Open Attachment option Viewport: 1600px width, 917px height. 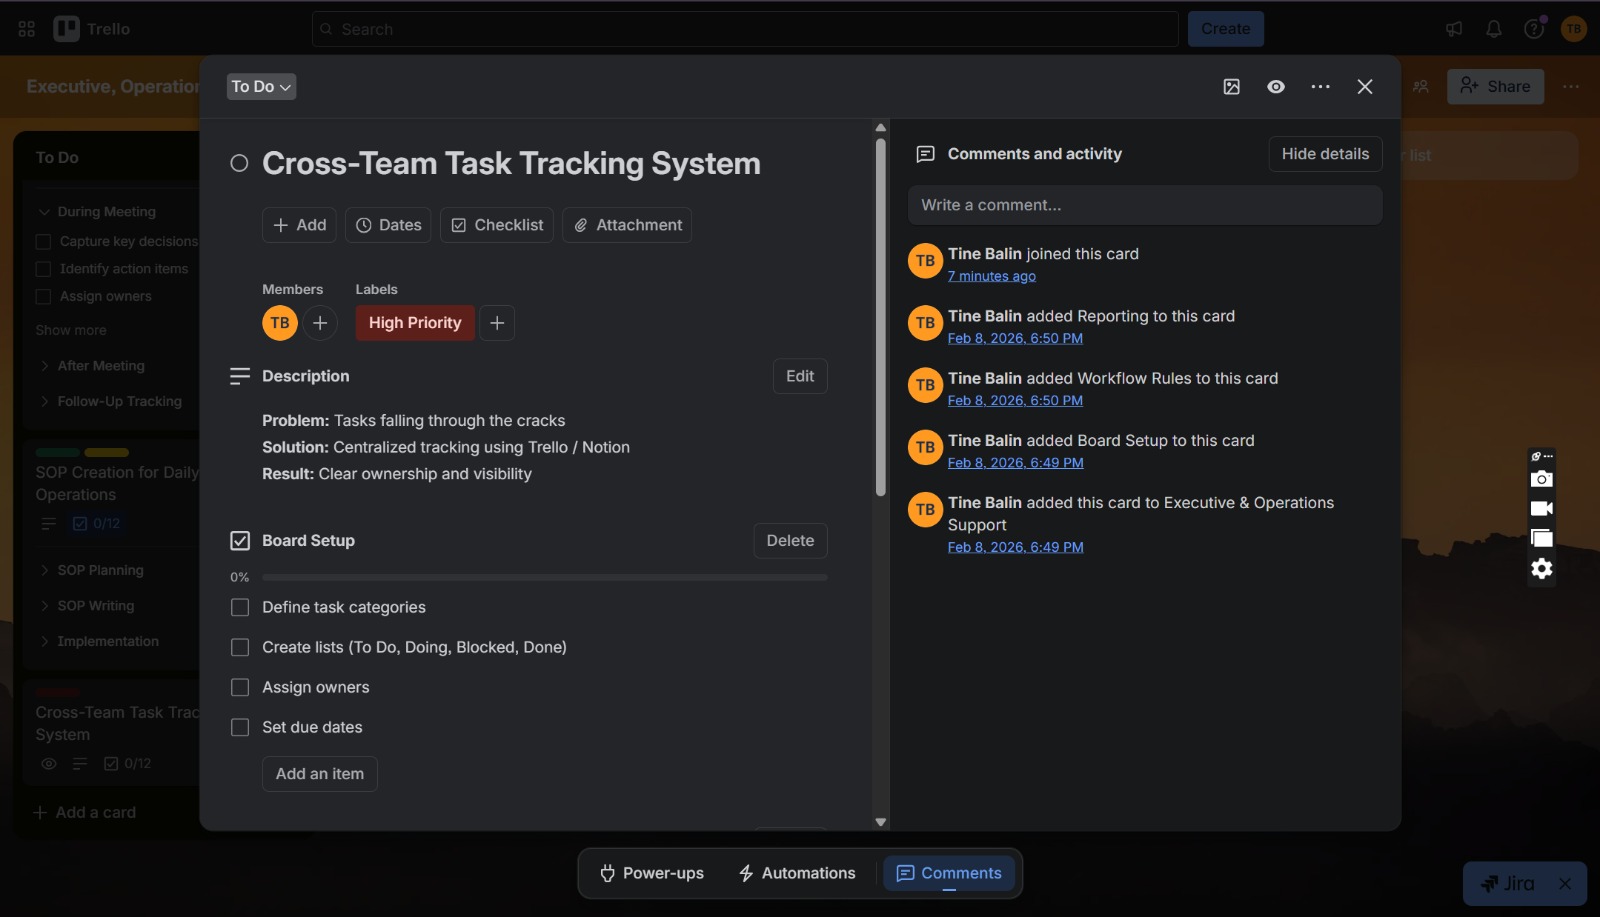point(627,225)
